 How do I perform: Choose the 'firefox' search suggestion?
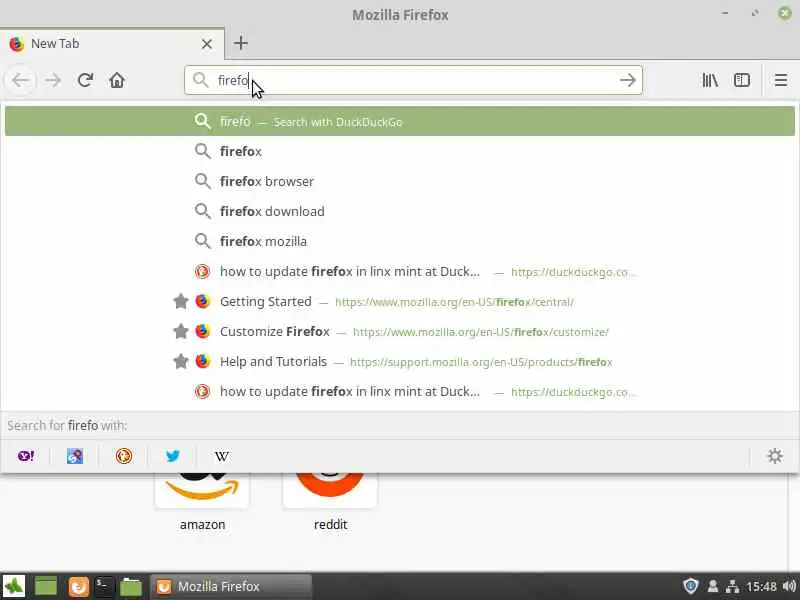(400, 151)
